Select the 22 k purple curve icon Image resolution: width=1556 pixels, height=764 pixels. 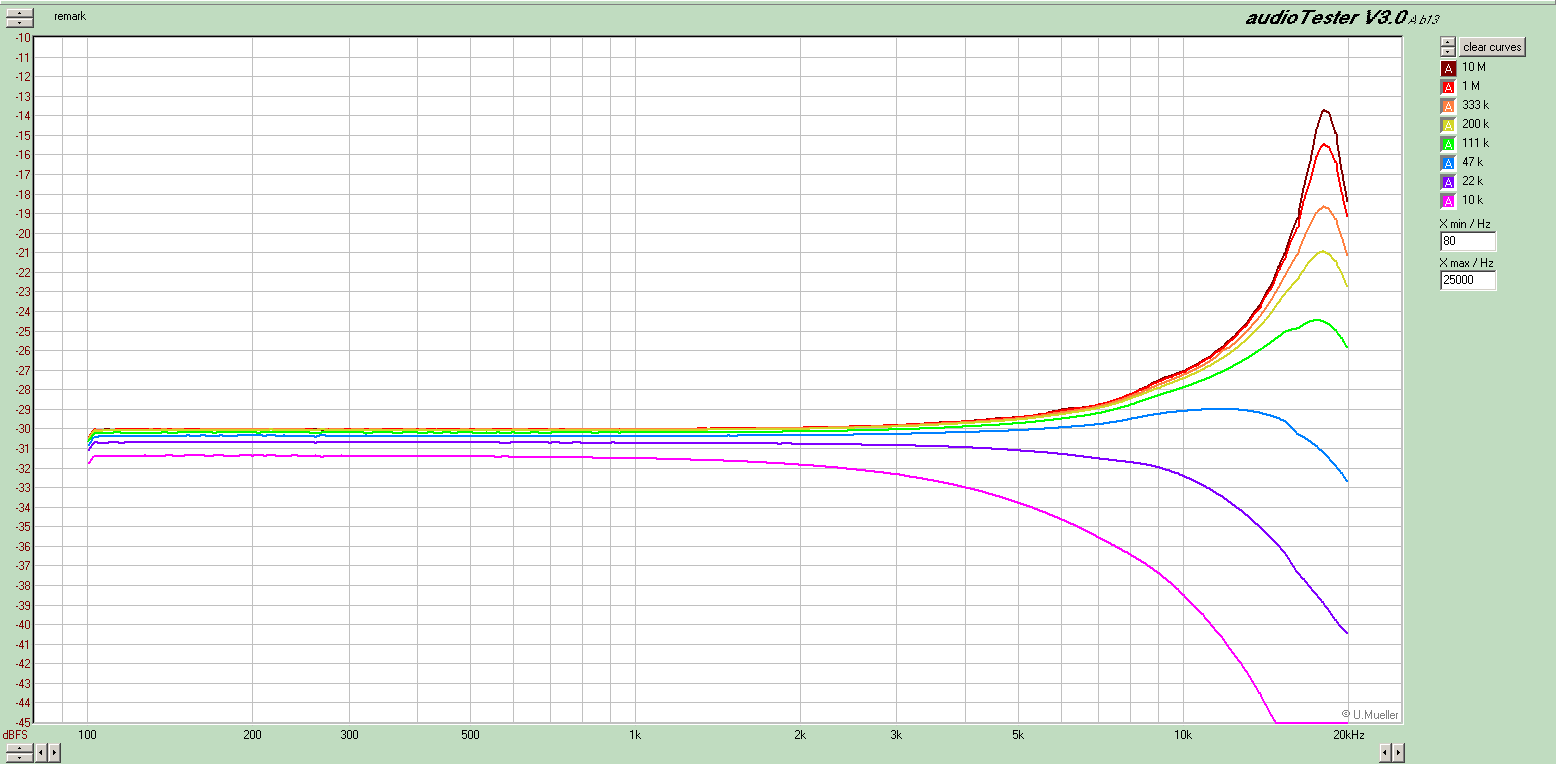pos(1448,181)
